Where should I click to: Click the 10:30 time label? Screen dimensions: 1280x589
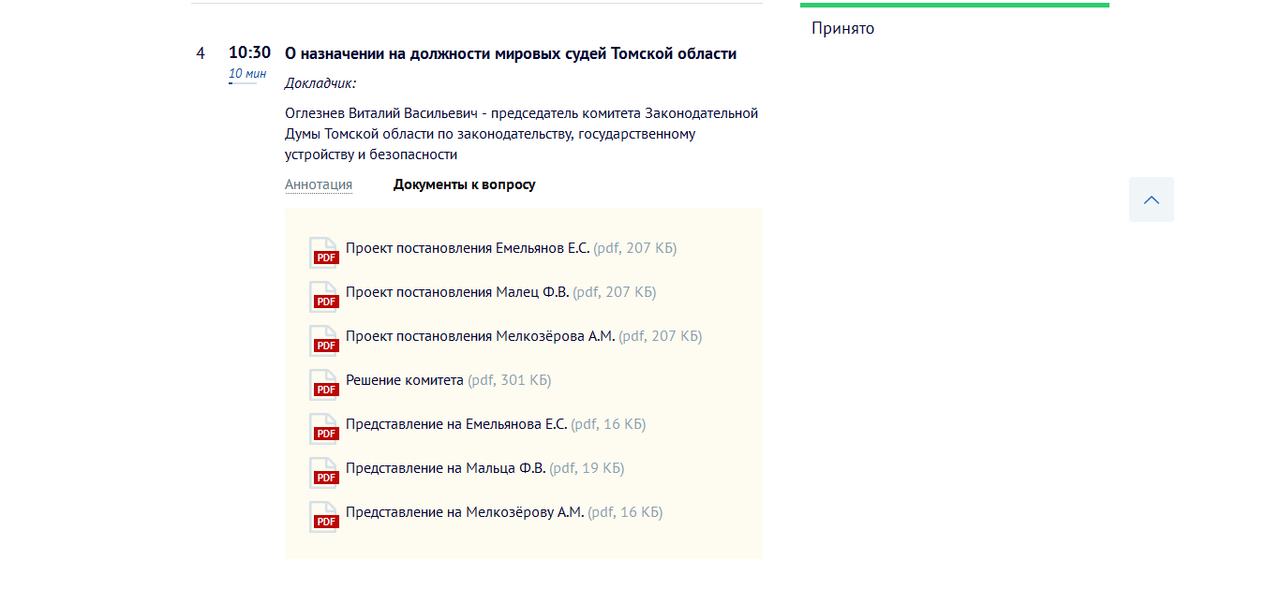[249, 52]
